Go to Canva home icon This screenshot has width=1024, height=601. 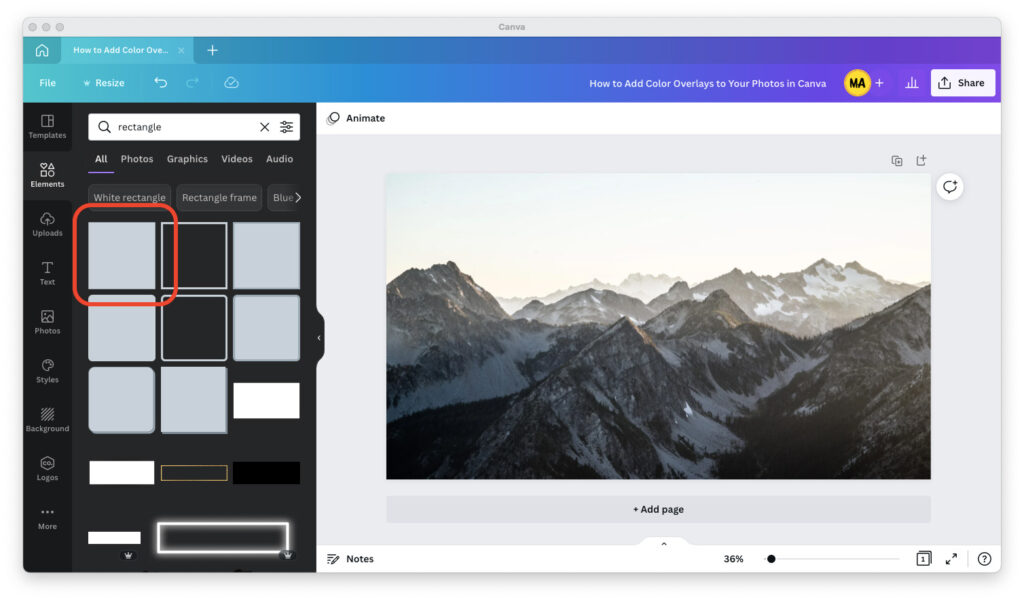coord(42,50)
